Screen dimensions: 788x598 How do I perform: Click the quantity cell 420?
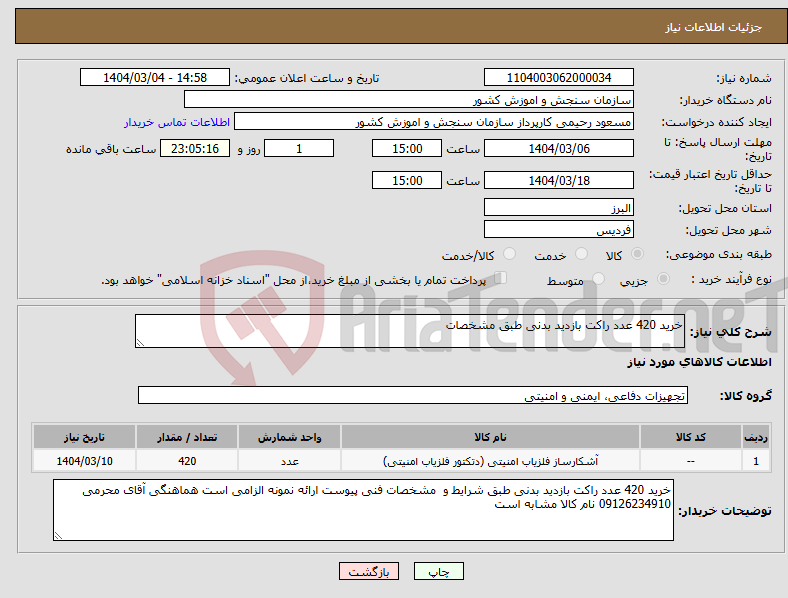pyautogui.click(x=187, y=461)
